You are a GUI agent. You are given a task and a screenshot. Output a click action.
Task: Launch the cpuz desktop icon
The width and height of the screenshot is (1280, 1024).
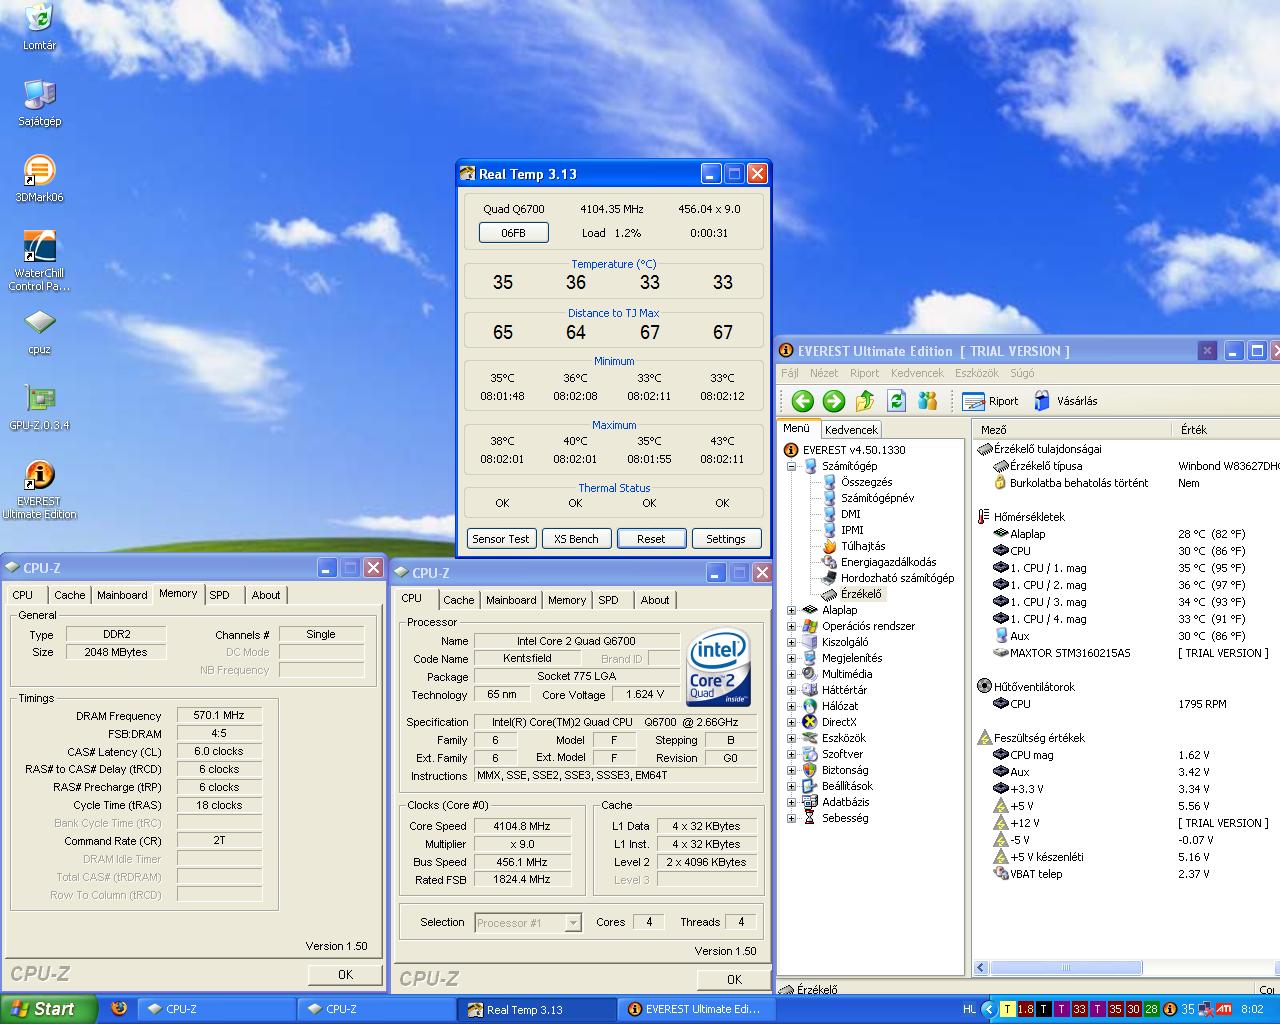tap(39, 332)
